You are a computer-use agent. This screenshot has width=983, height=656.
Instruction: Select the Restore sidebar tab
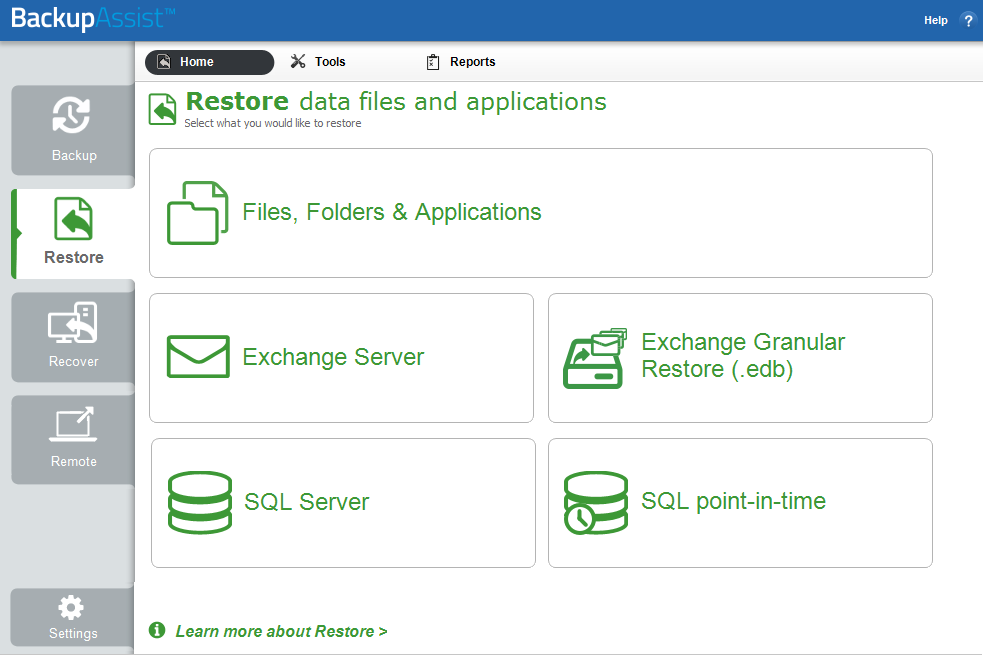[73, 234]
